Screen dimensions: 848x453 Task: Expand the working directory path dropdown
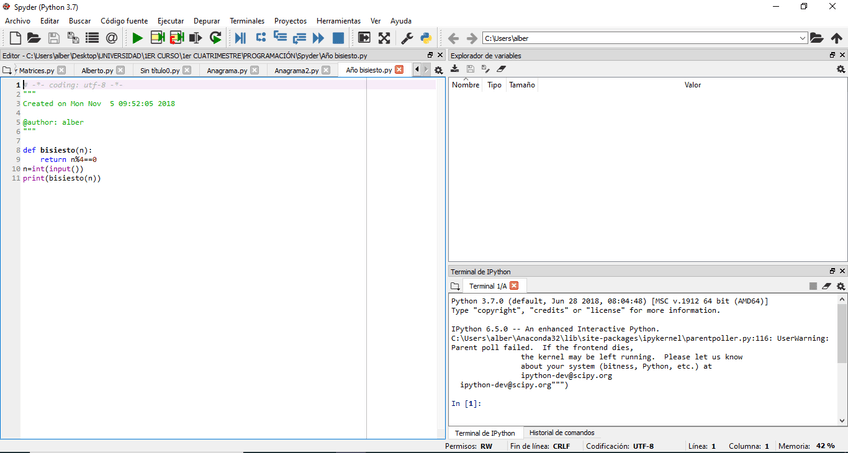pos(802,38)
